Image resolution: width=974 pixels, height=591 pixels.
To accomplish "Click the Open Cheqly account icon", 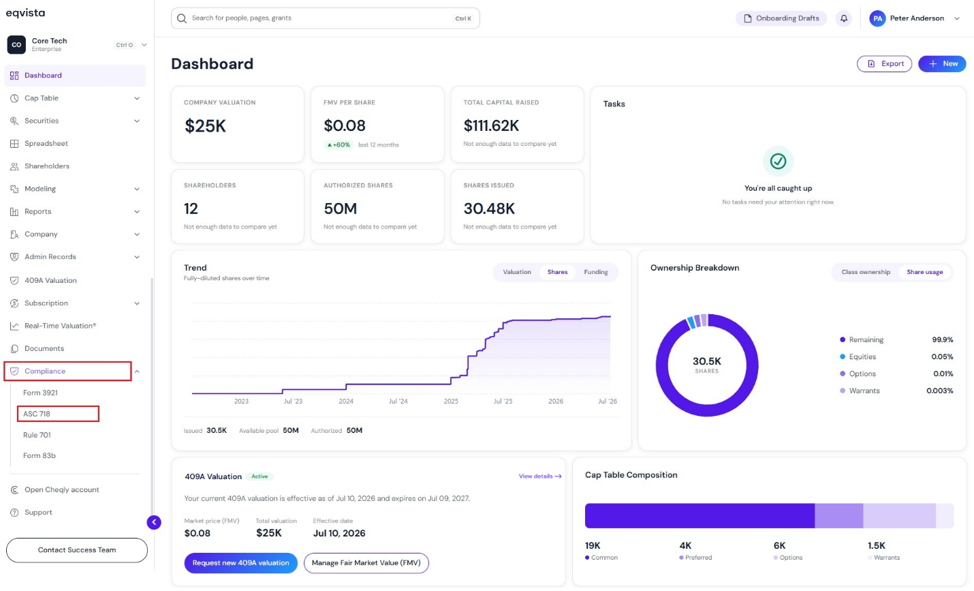I will [14, 490].
